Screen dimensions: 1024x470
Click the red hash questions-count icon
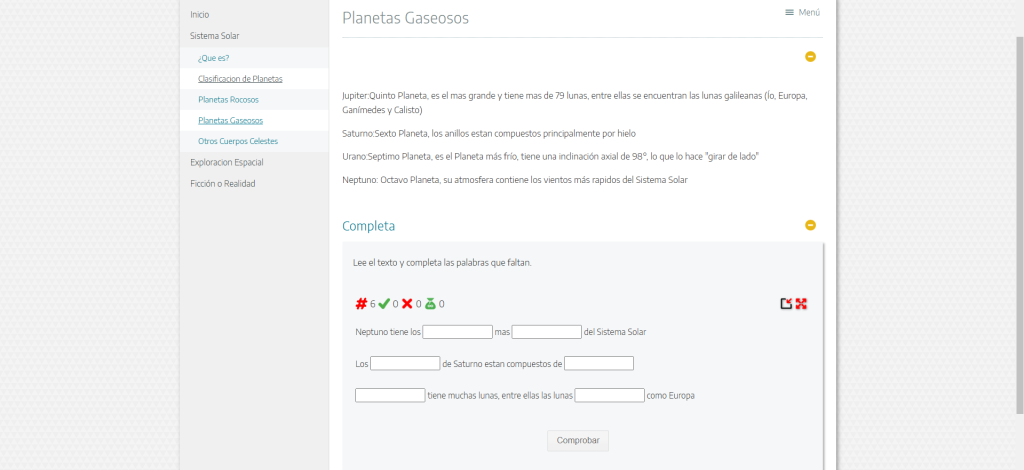361,304
